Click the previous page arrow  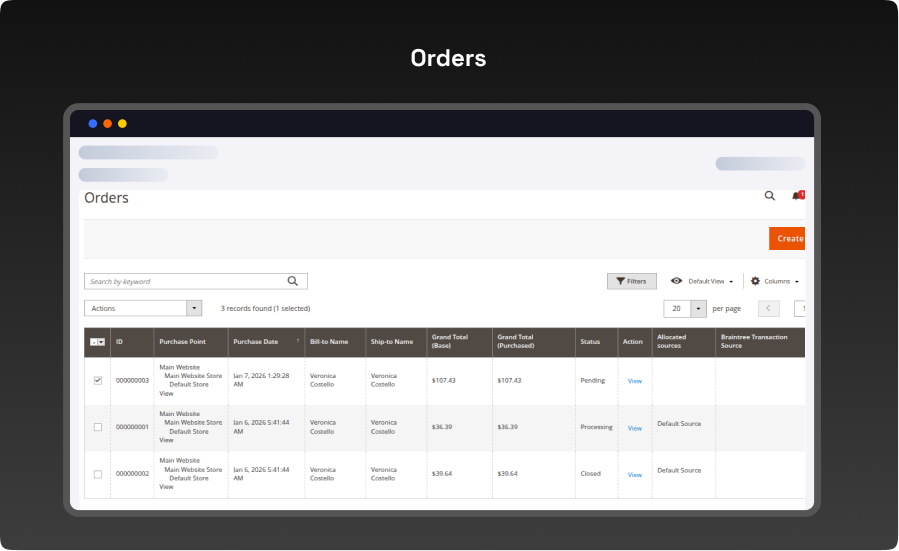tap(768, 309)
